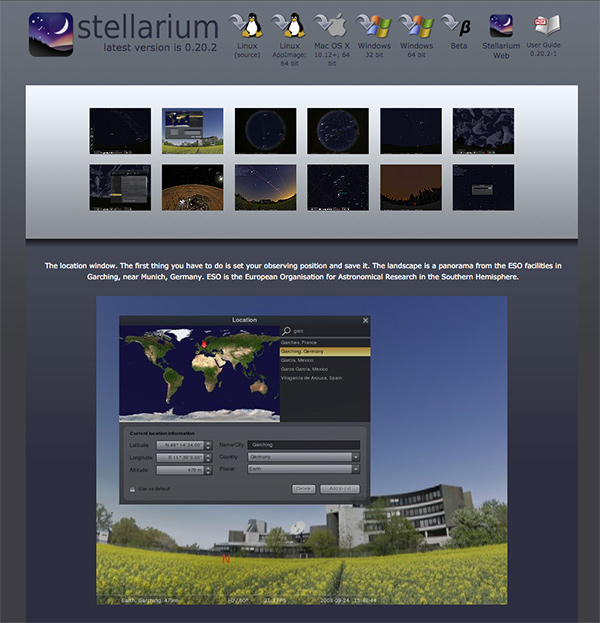The height and width of the screenshot is (623, 600).
Task: Click the search magnifier in Location window
Action: (x=286, y=331)
